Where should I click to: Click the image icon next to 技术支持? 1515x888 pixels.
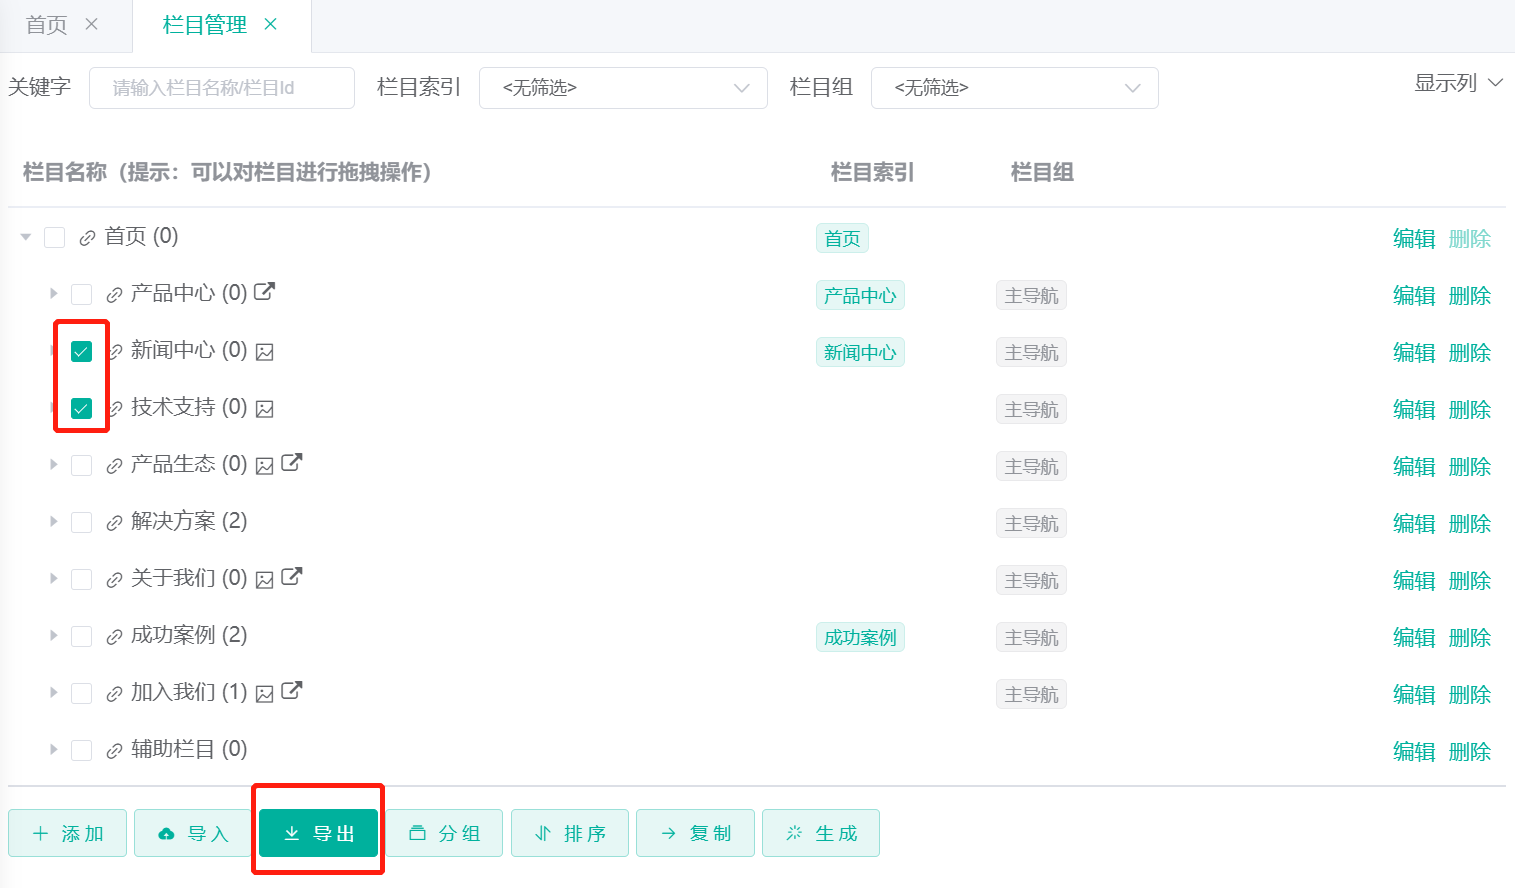coord(264,409)
